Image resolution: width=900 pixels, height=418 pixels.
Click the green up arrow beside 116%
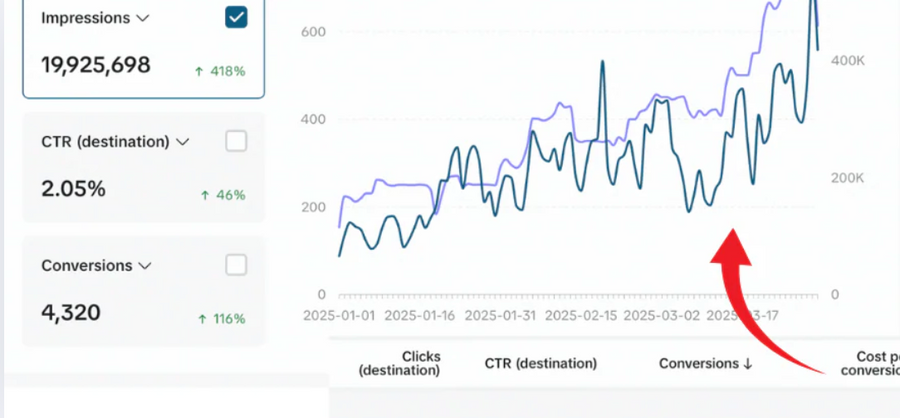click(x=202, y=319)
